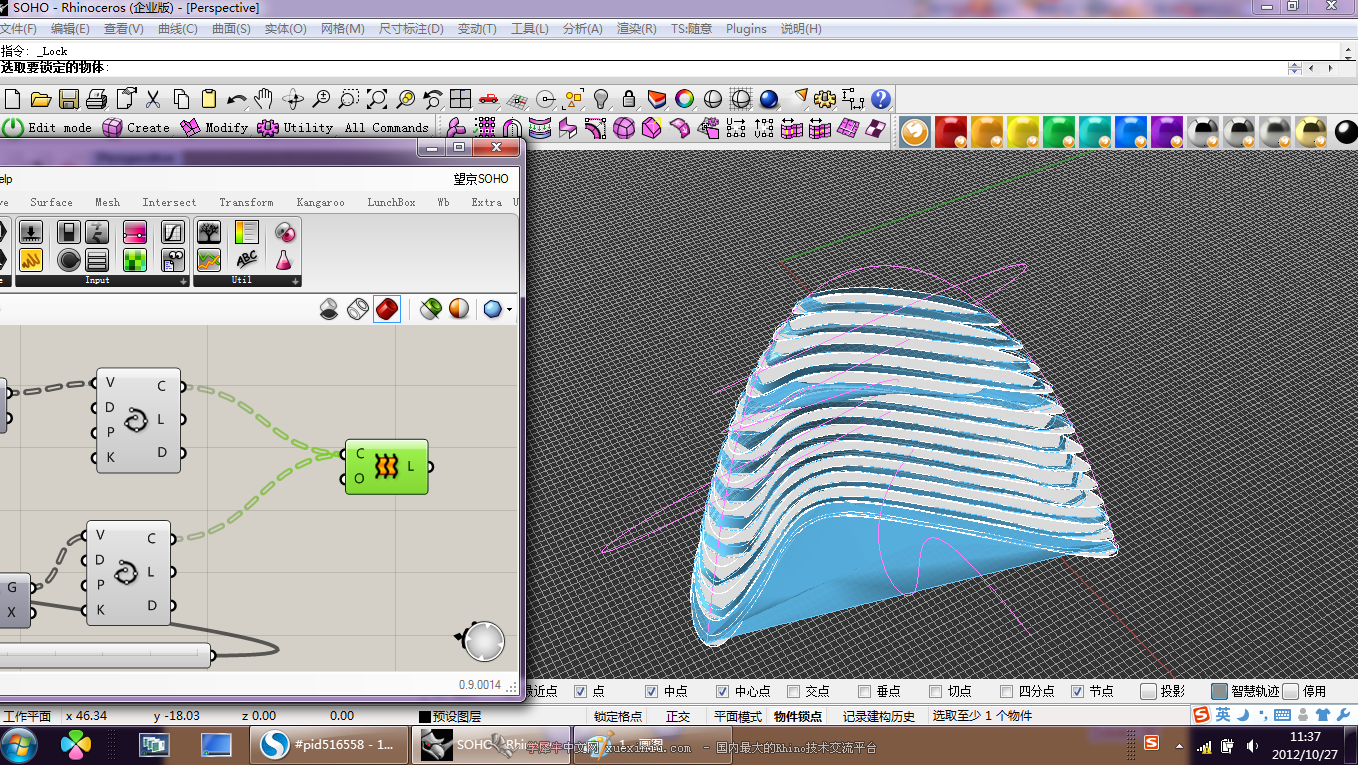Open a file with the folder icon
This screenshot has height=768, width=1366.
pyautogui.click(x=40, y=99)
